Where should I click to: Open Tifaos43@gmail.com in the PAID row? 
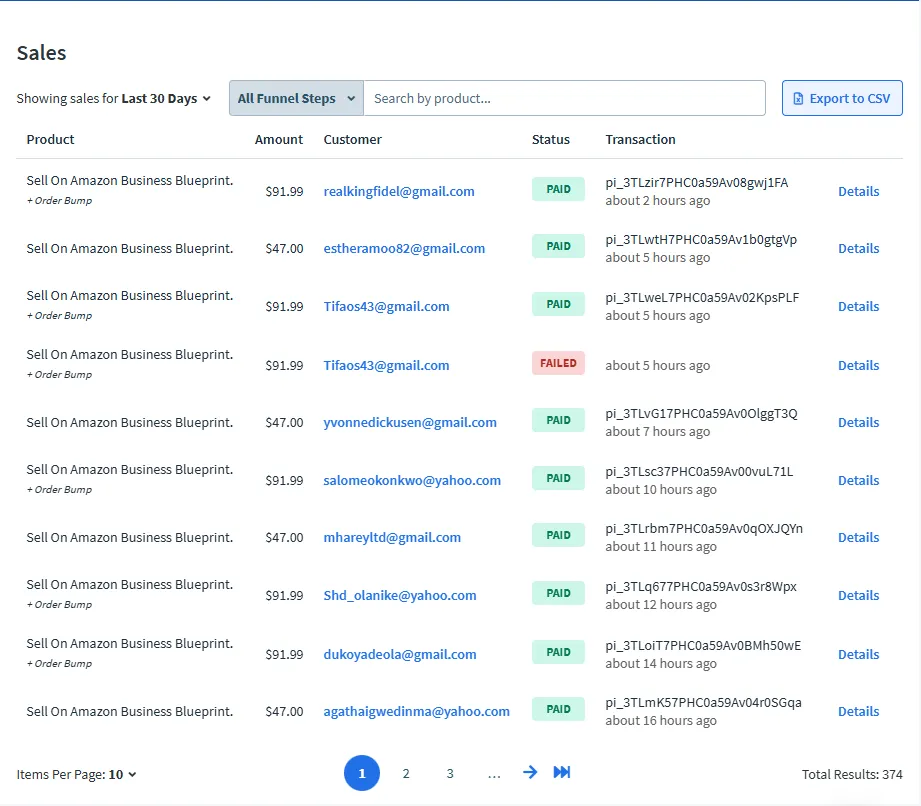[386, 307]
